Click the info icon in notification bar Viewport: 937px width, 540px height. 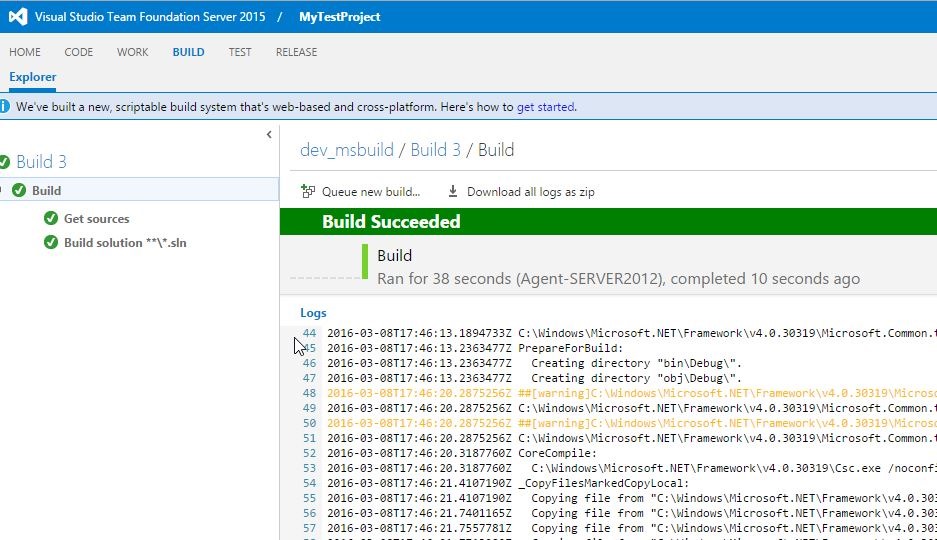5,107
